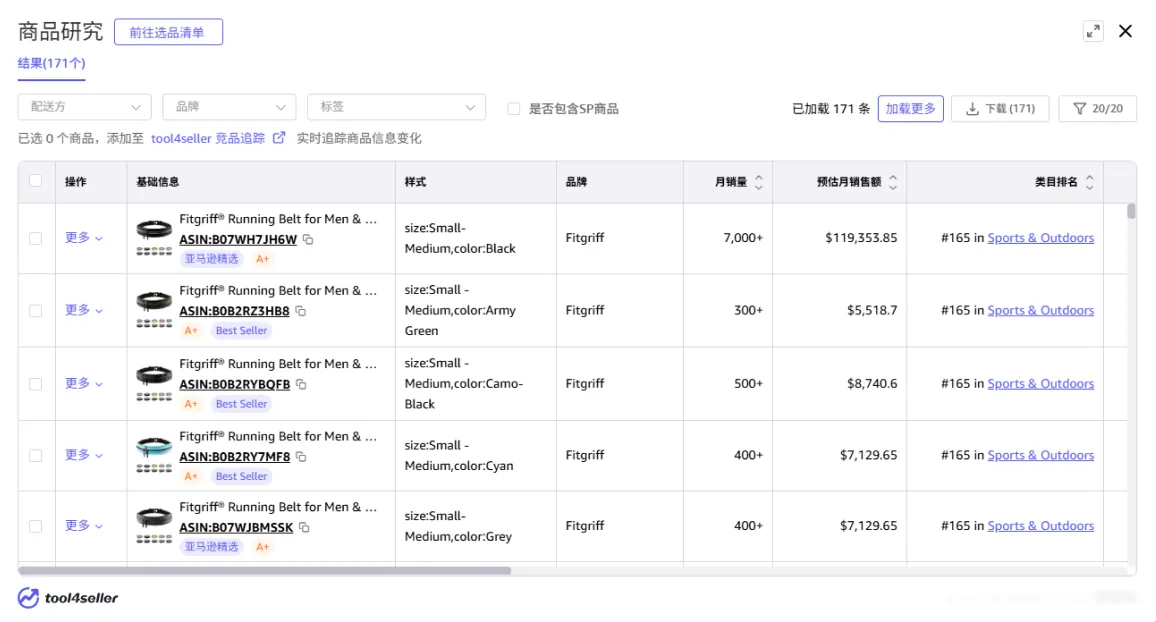
Task: Open the 配送方 dropdown
Action: [x=85, y=107]
